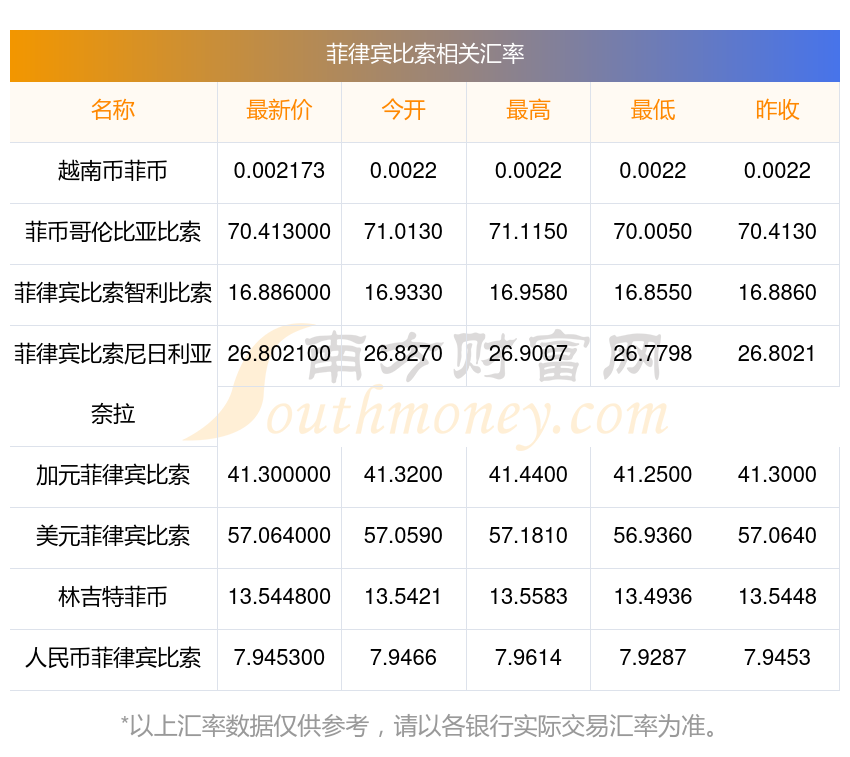This screenshot has width=850, height=757.
Task: Click the latest price 57.064000
Action: (279, 536)
